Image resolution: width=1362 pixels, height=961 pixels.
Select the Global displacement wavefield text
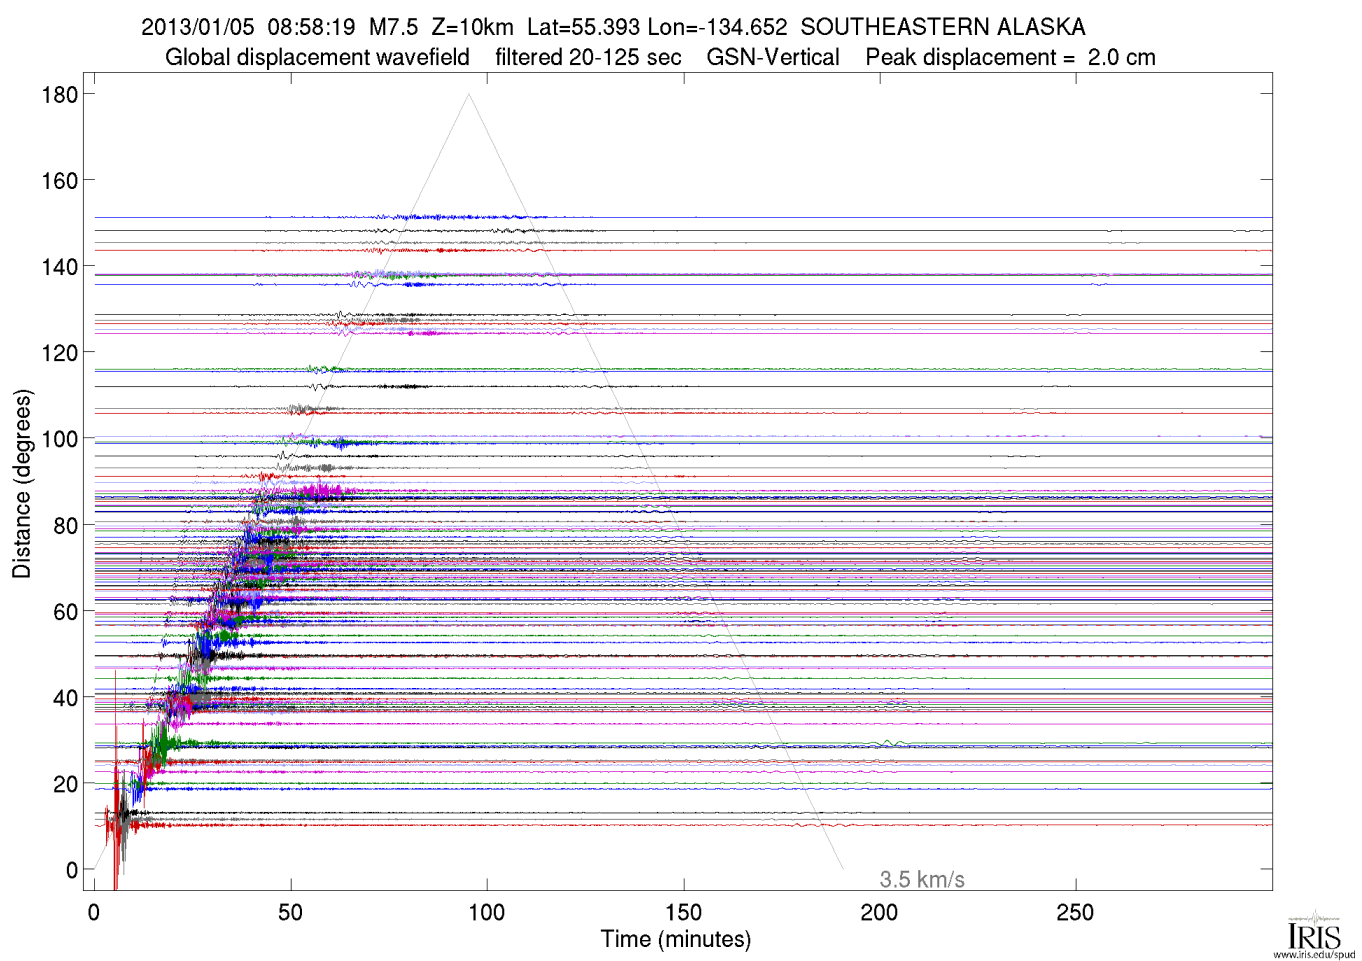[317, 58]
